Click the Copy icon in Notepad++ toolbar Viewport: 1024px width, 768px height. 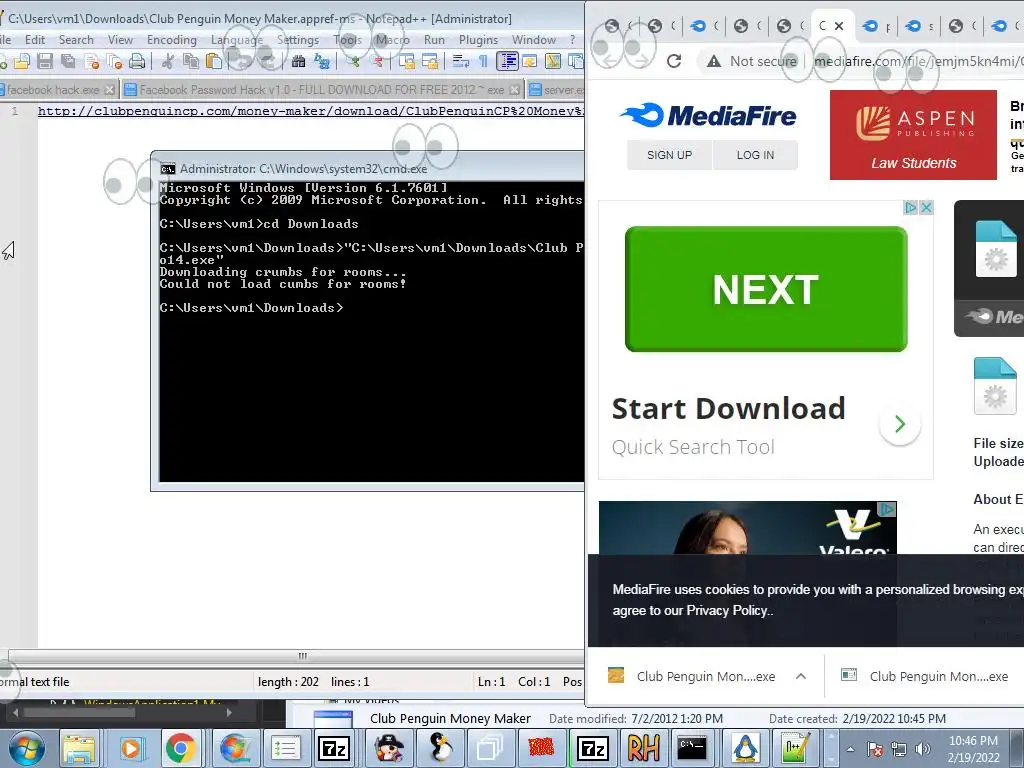pyautogui.click(x=191, y=62)
